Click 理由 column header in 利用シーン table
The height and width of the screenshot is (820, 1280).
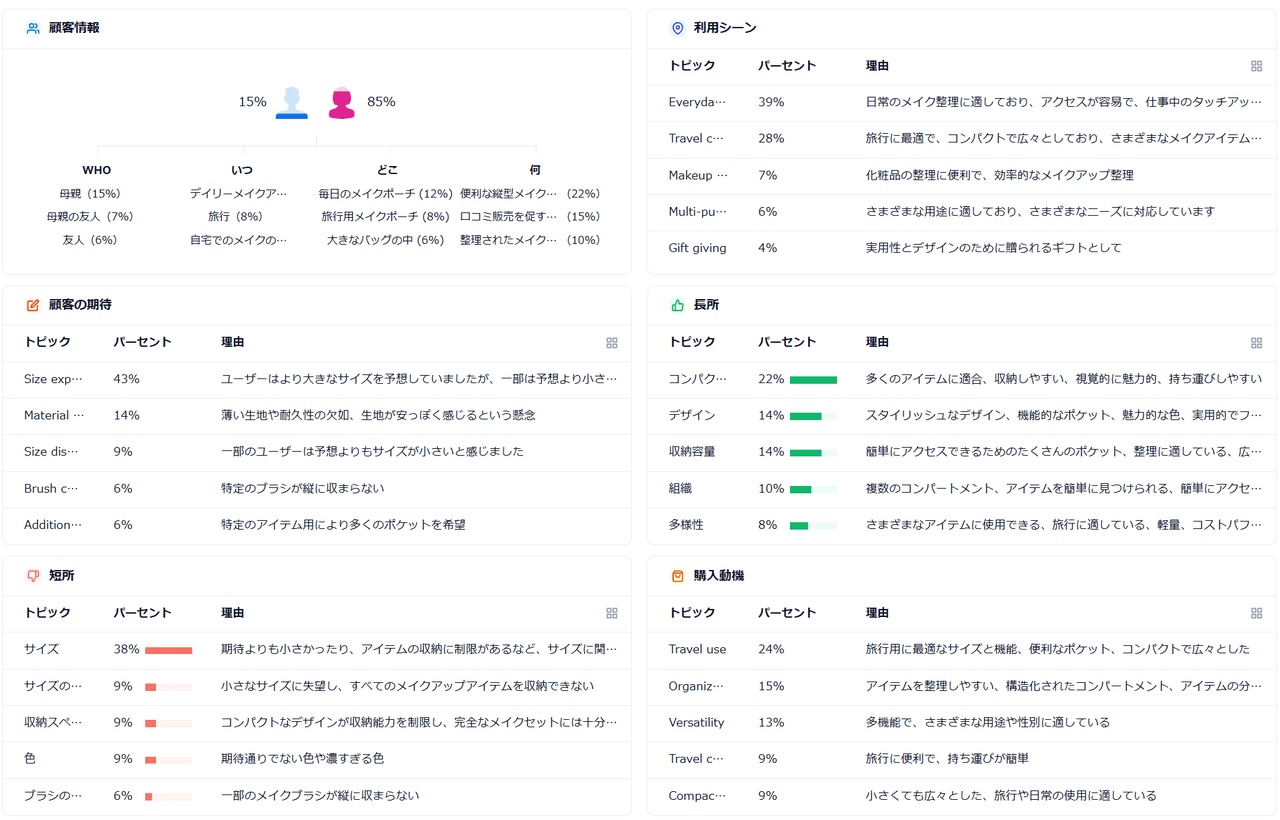pyautogui.click(x=877, y=66)
